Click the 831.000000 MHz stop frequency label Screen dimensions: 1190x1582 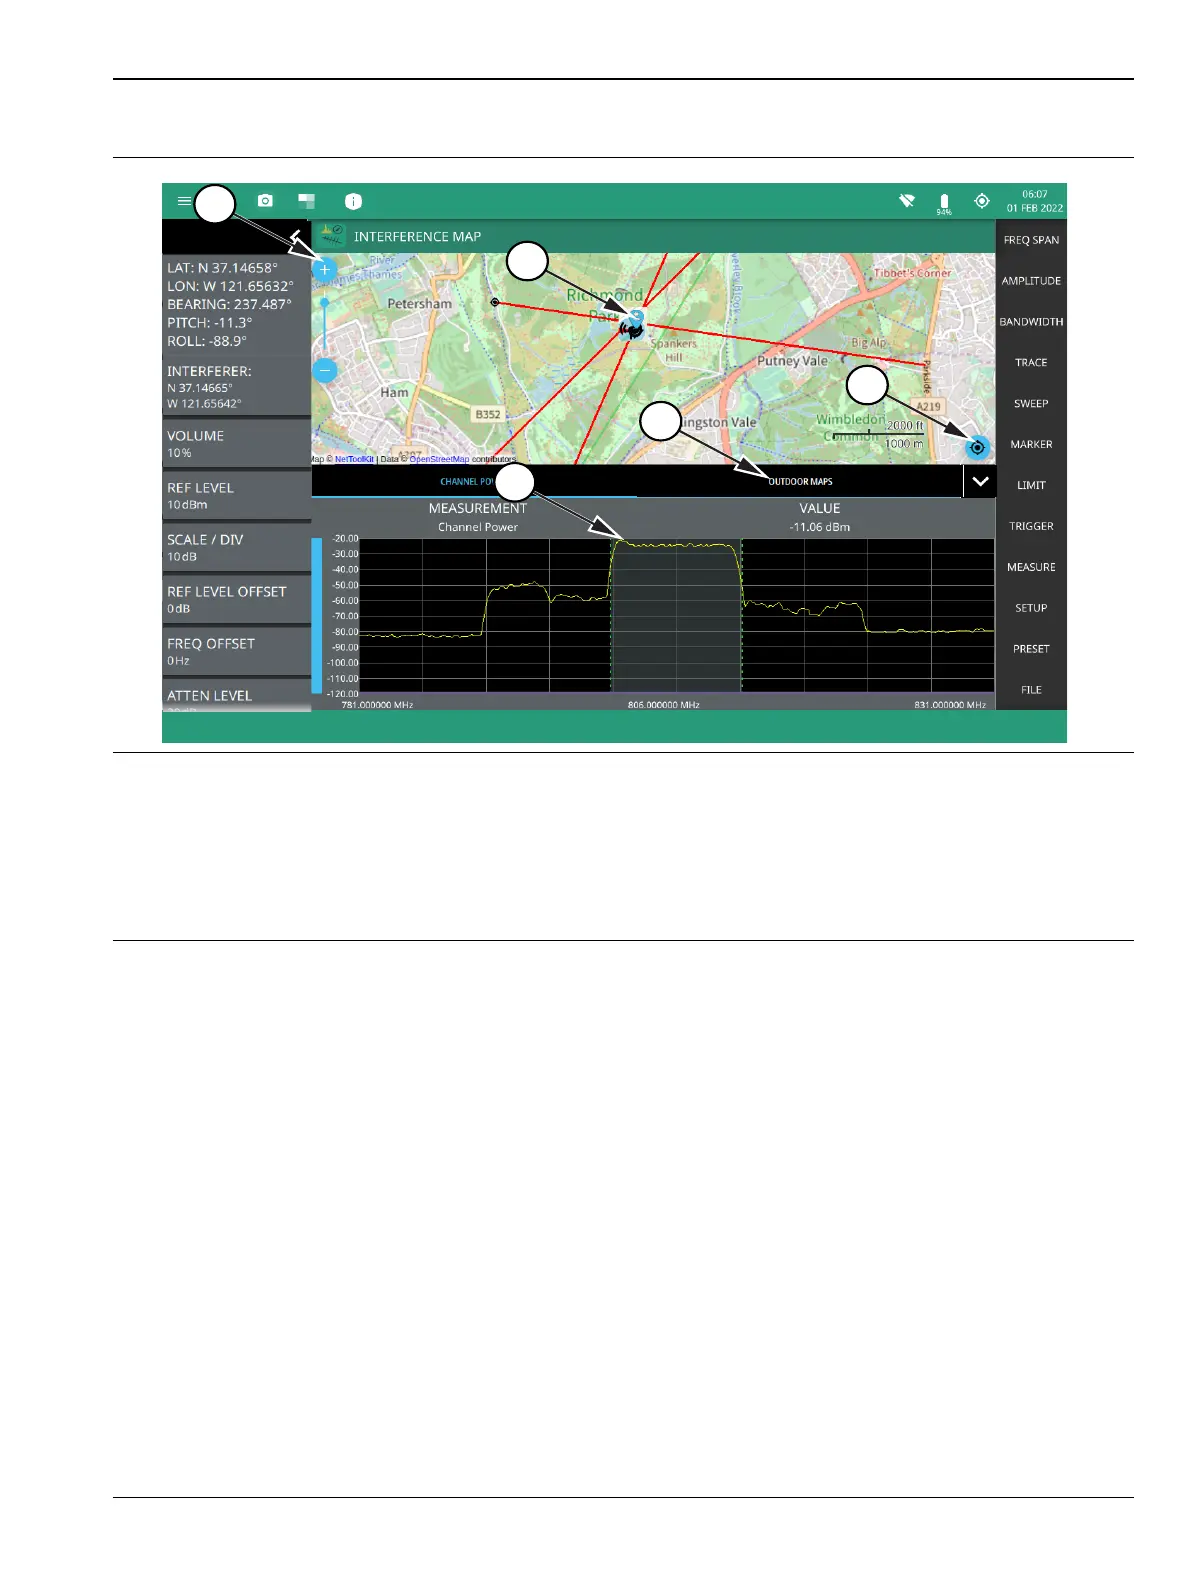pyautogui.click(x=950, y=705)
